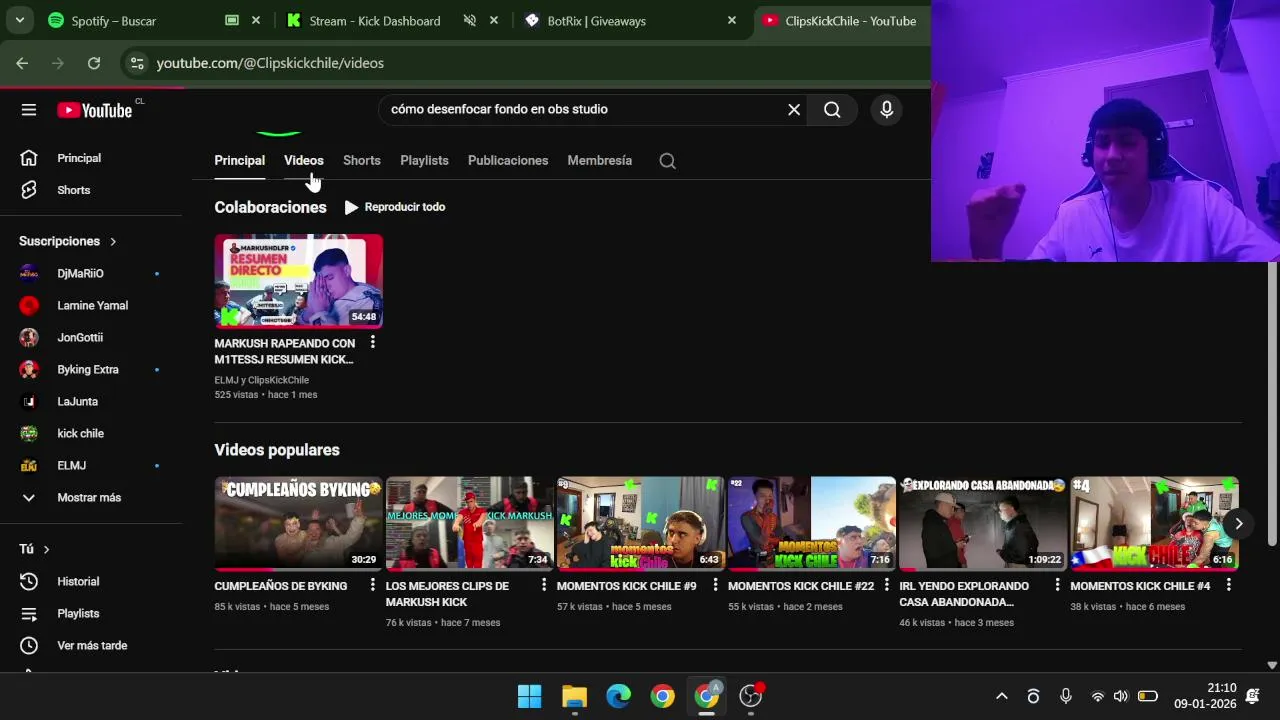Click the browser address bar URL
Viewport: 1280px width, 720px height.
click(270, 63)
